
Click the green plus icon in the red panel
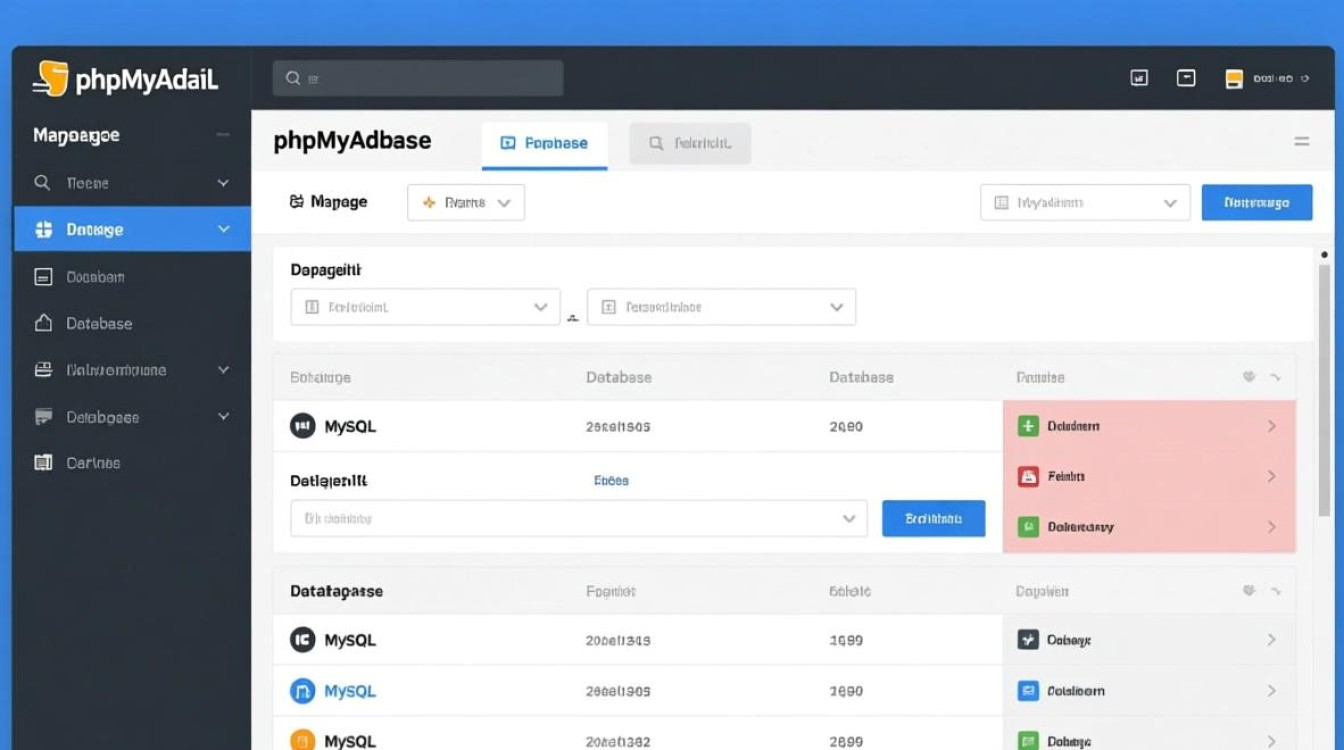(1028, 426)
